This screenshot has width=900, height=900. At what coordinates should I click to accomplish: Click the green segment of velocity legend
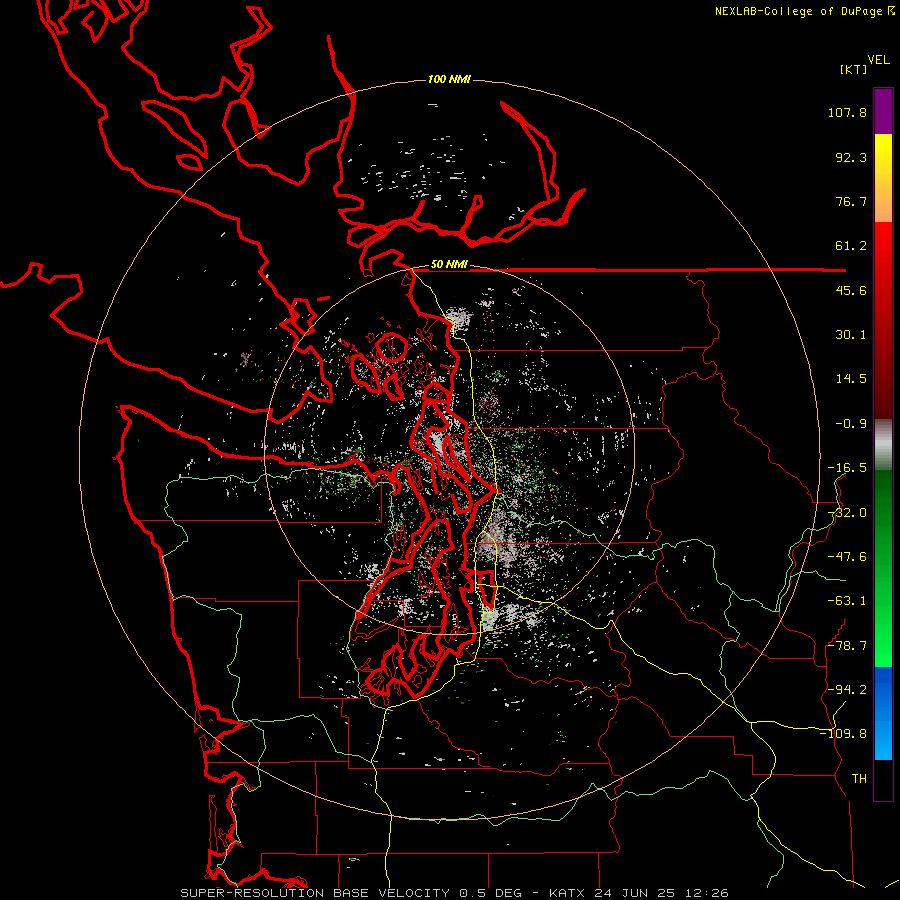(x=883, y=568)
